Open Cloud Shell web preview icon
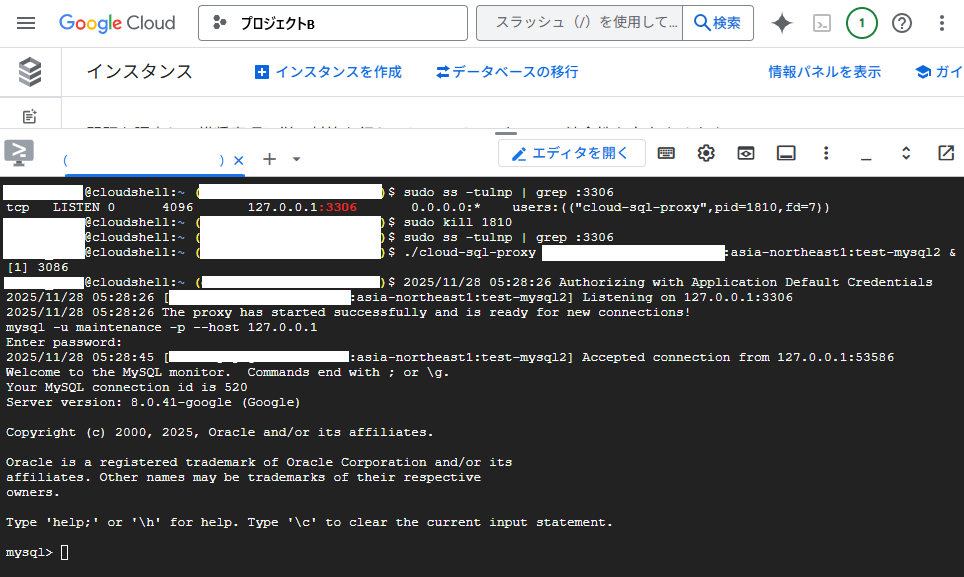Image resolution: width=964 pixels, height=577 pixels. coord(746,153)
